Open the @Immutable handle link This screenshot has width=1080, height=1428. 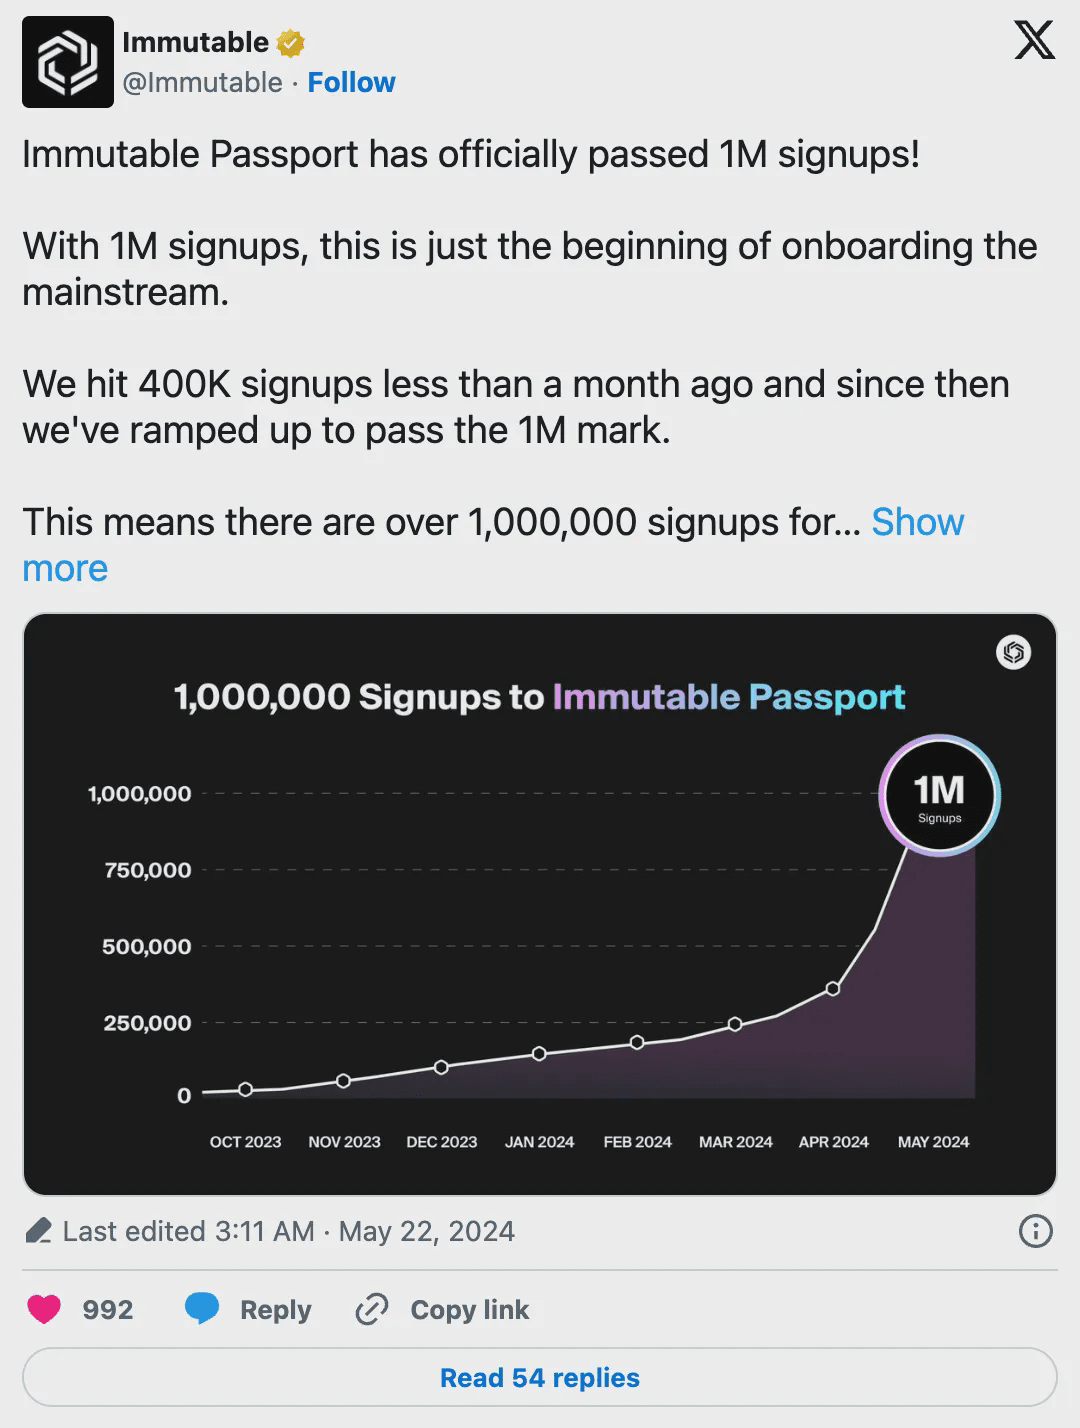(x=202, y=82)
